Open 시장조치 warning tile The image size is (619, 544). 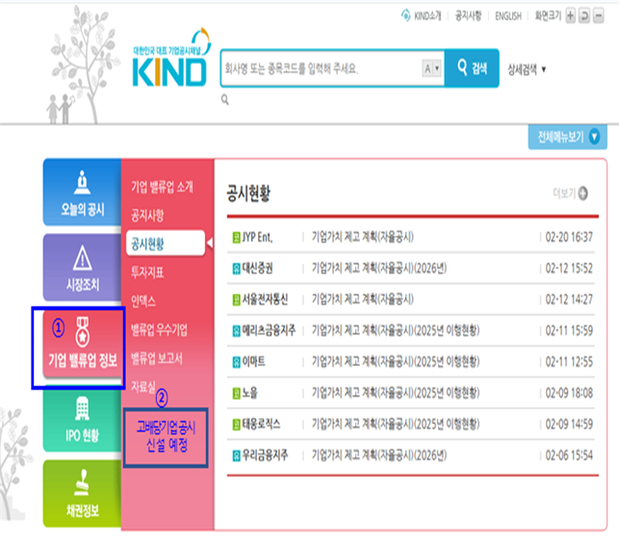pyautogui.click(x=81, y=268)
